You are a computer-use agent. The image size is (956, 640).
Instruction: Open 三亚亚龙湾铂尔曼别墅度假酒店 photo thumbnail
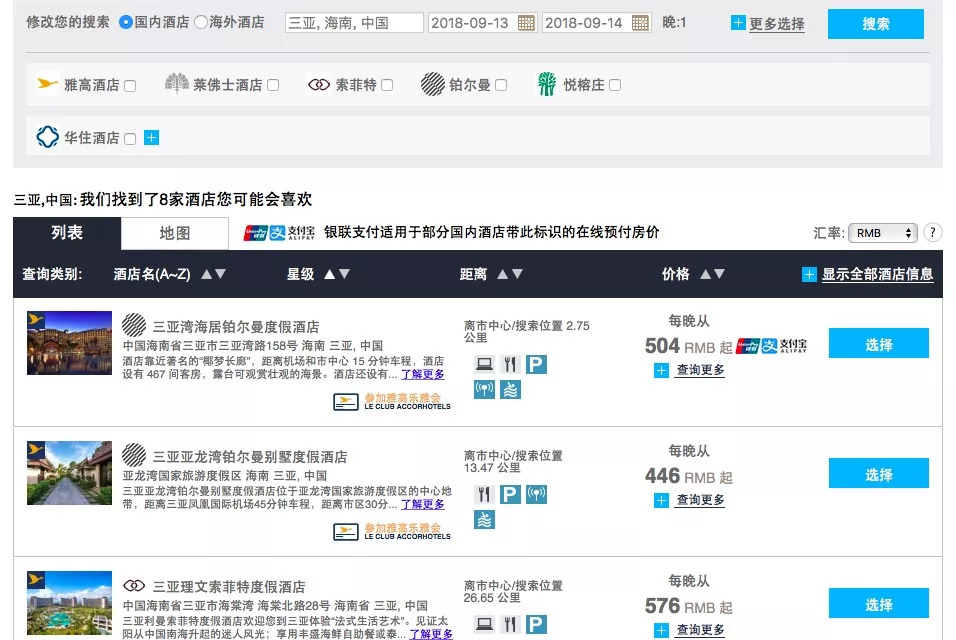point(70,472)
